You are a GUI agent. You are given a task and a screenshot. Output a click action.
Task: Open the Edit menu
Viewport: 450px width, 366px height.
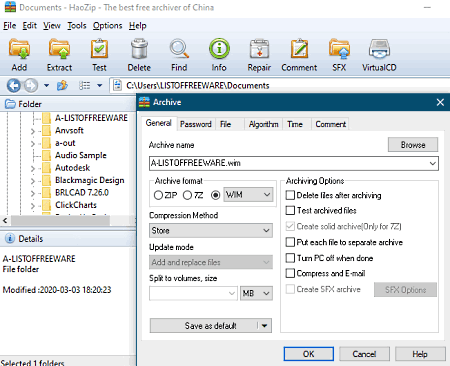pos(30,26)
